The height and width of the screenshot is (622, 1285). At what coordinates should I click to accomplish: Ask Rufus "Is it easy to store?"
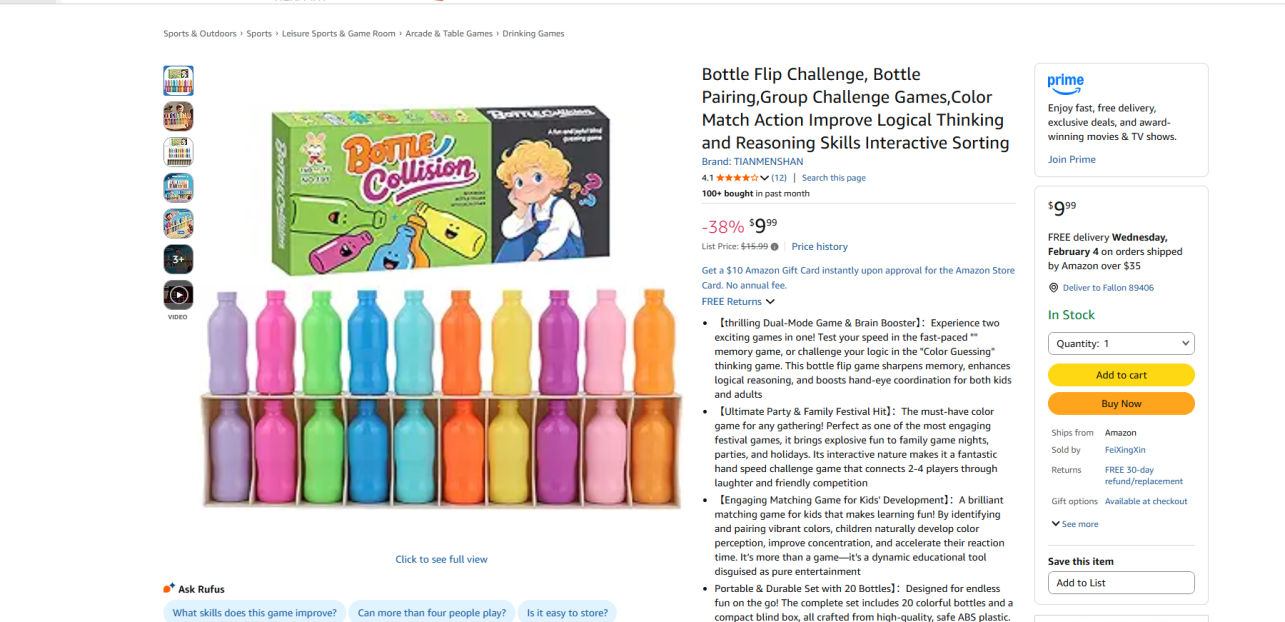[567, 613]
